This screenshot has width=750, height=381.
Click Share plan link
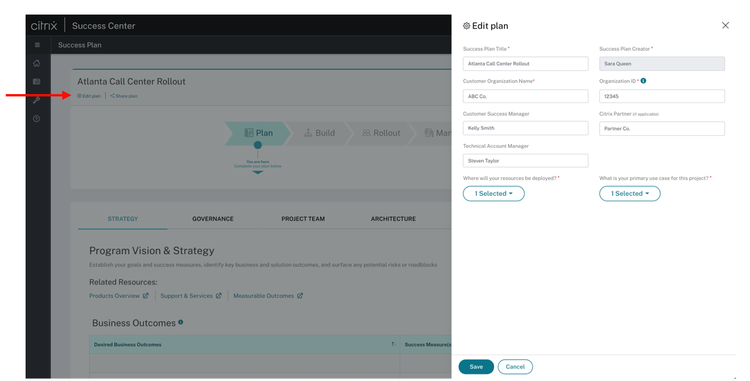pyautogui.click(x=124, y=96)
